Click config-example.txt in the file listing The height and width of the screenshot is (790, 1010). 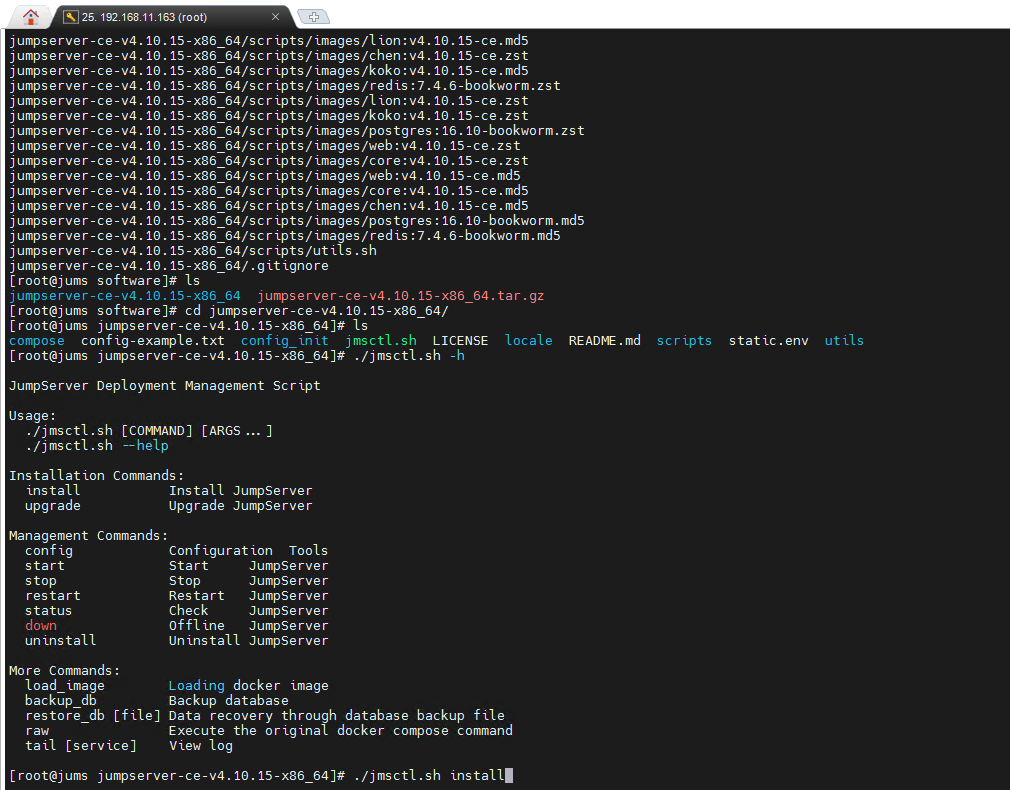tap(153, 341)
